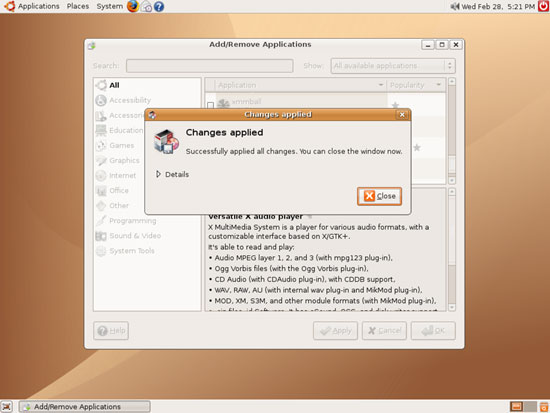The height and width of the screenshot is (413, 550).
Task: Click the Search input field
Action: click(210, 66)
